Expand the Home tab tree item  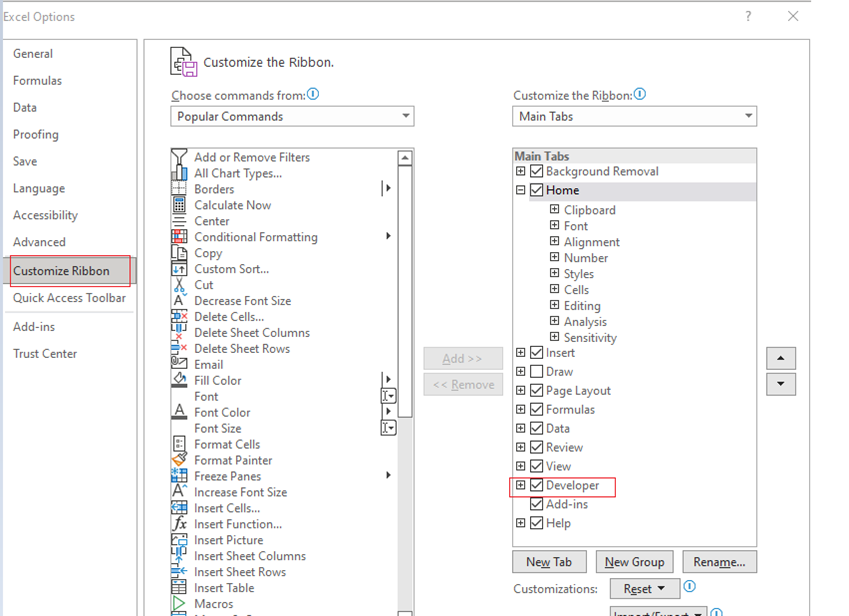(x=521, y=189)
